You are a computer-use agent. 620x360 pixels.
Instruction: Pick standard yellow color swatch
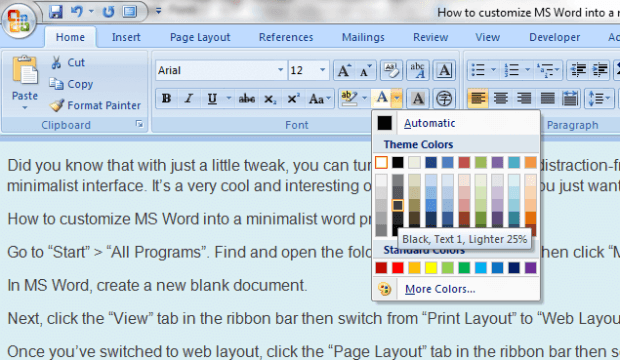coord(431,268)
